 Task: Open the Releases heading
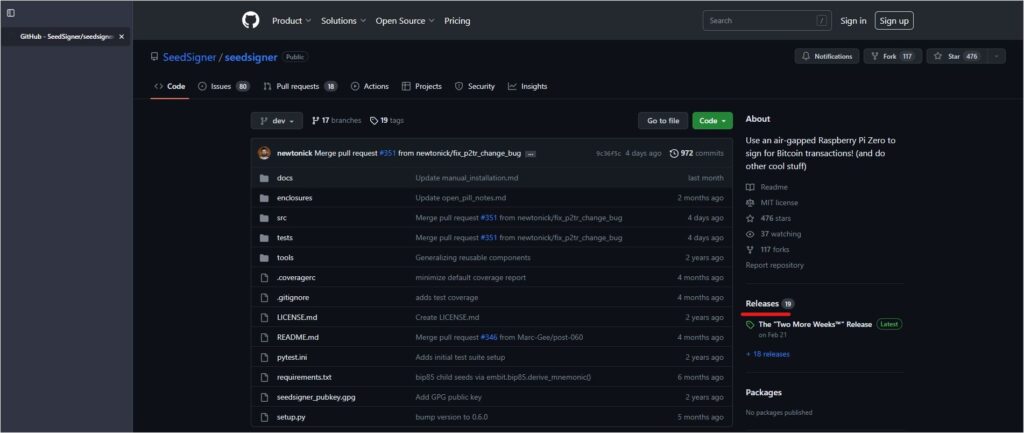770,304
